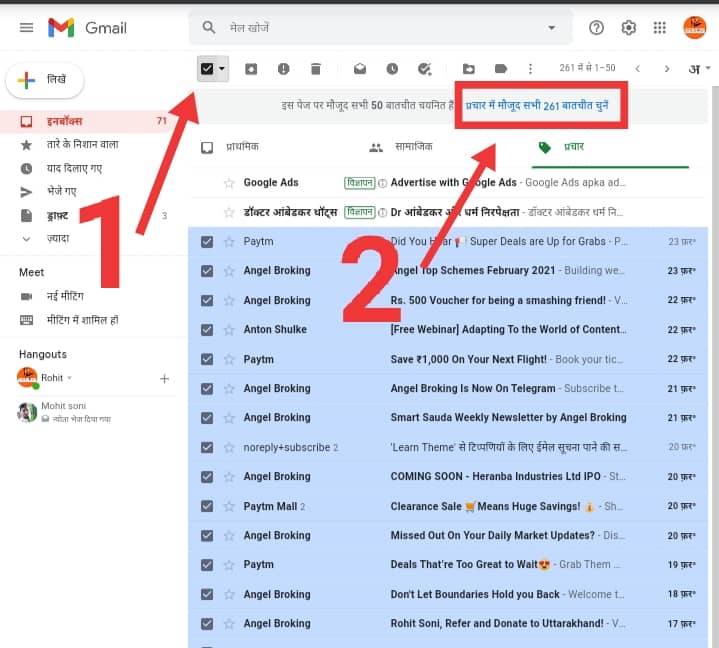Open the account profile avatar
Screen dimensions: 719x648
(x=694, y=28)
